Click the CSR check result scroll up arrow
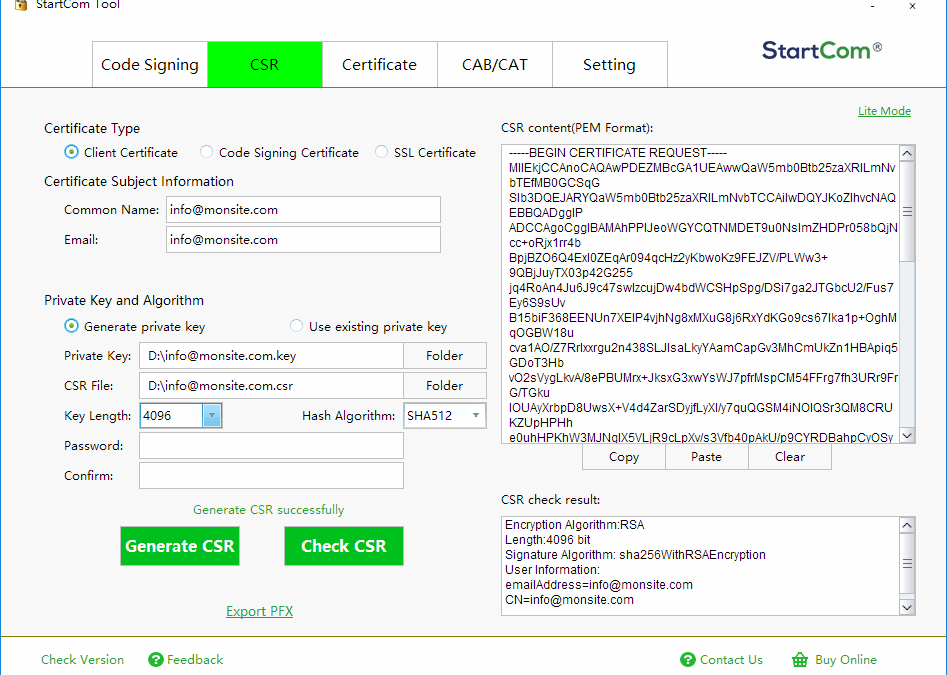Viewport: 947px width, 675px height. (907, 525)
